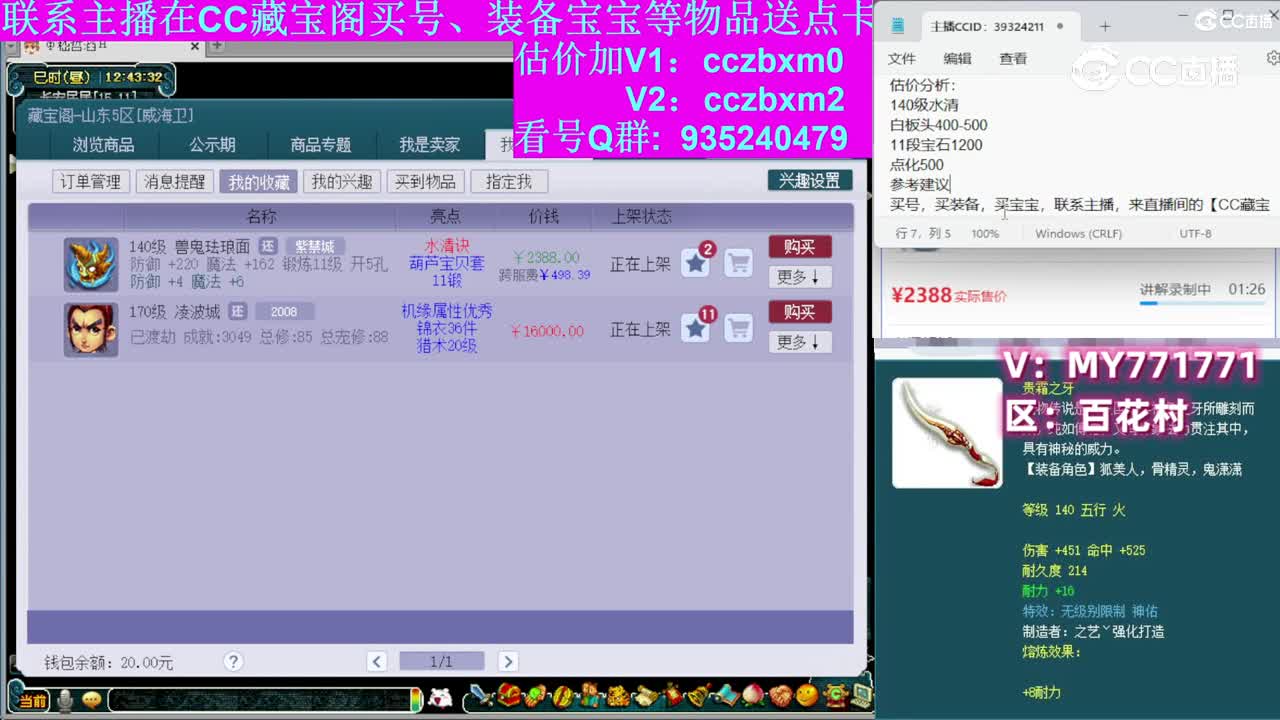Switch to 公示期 tab
The width and height of the screenshot is (1280, 720).
click(x=212, y=145)
